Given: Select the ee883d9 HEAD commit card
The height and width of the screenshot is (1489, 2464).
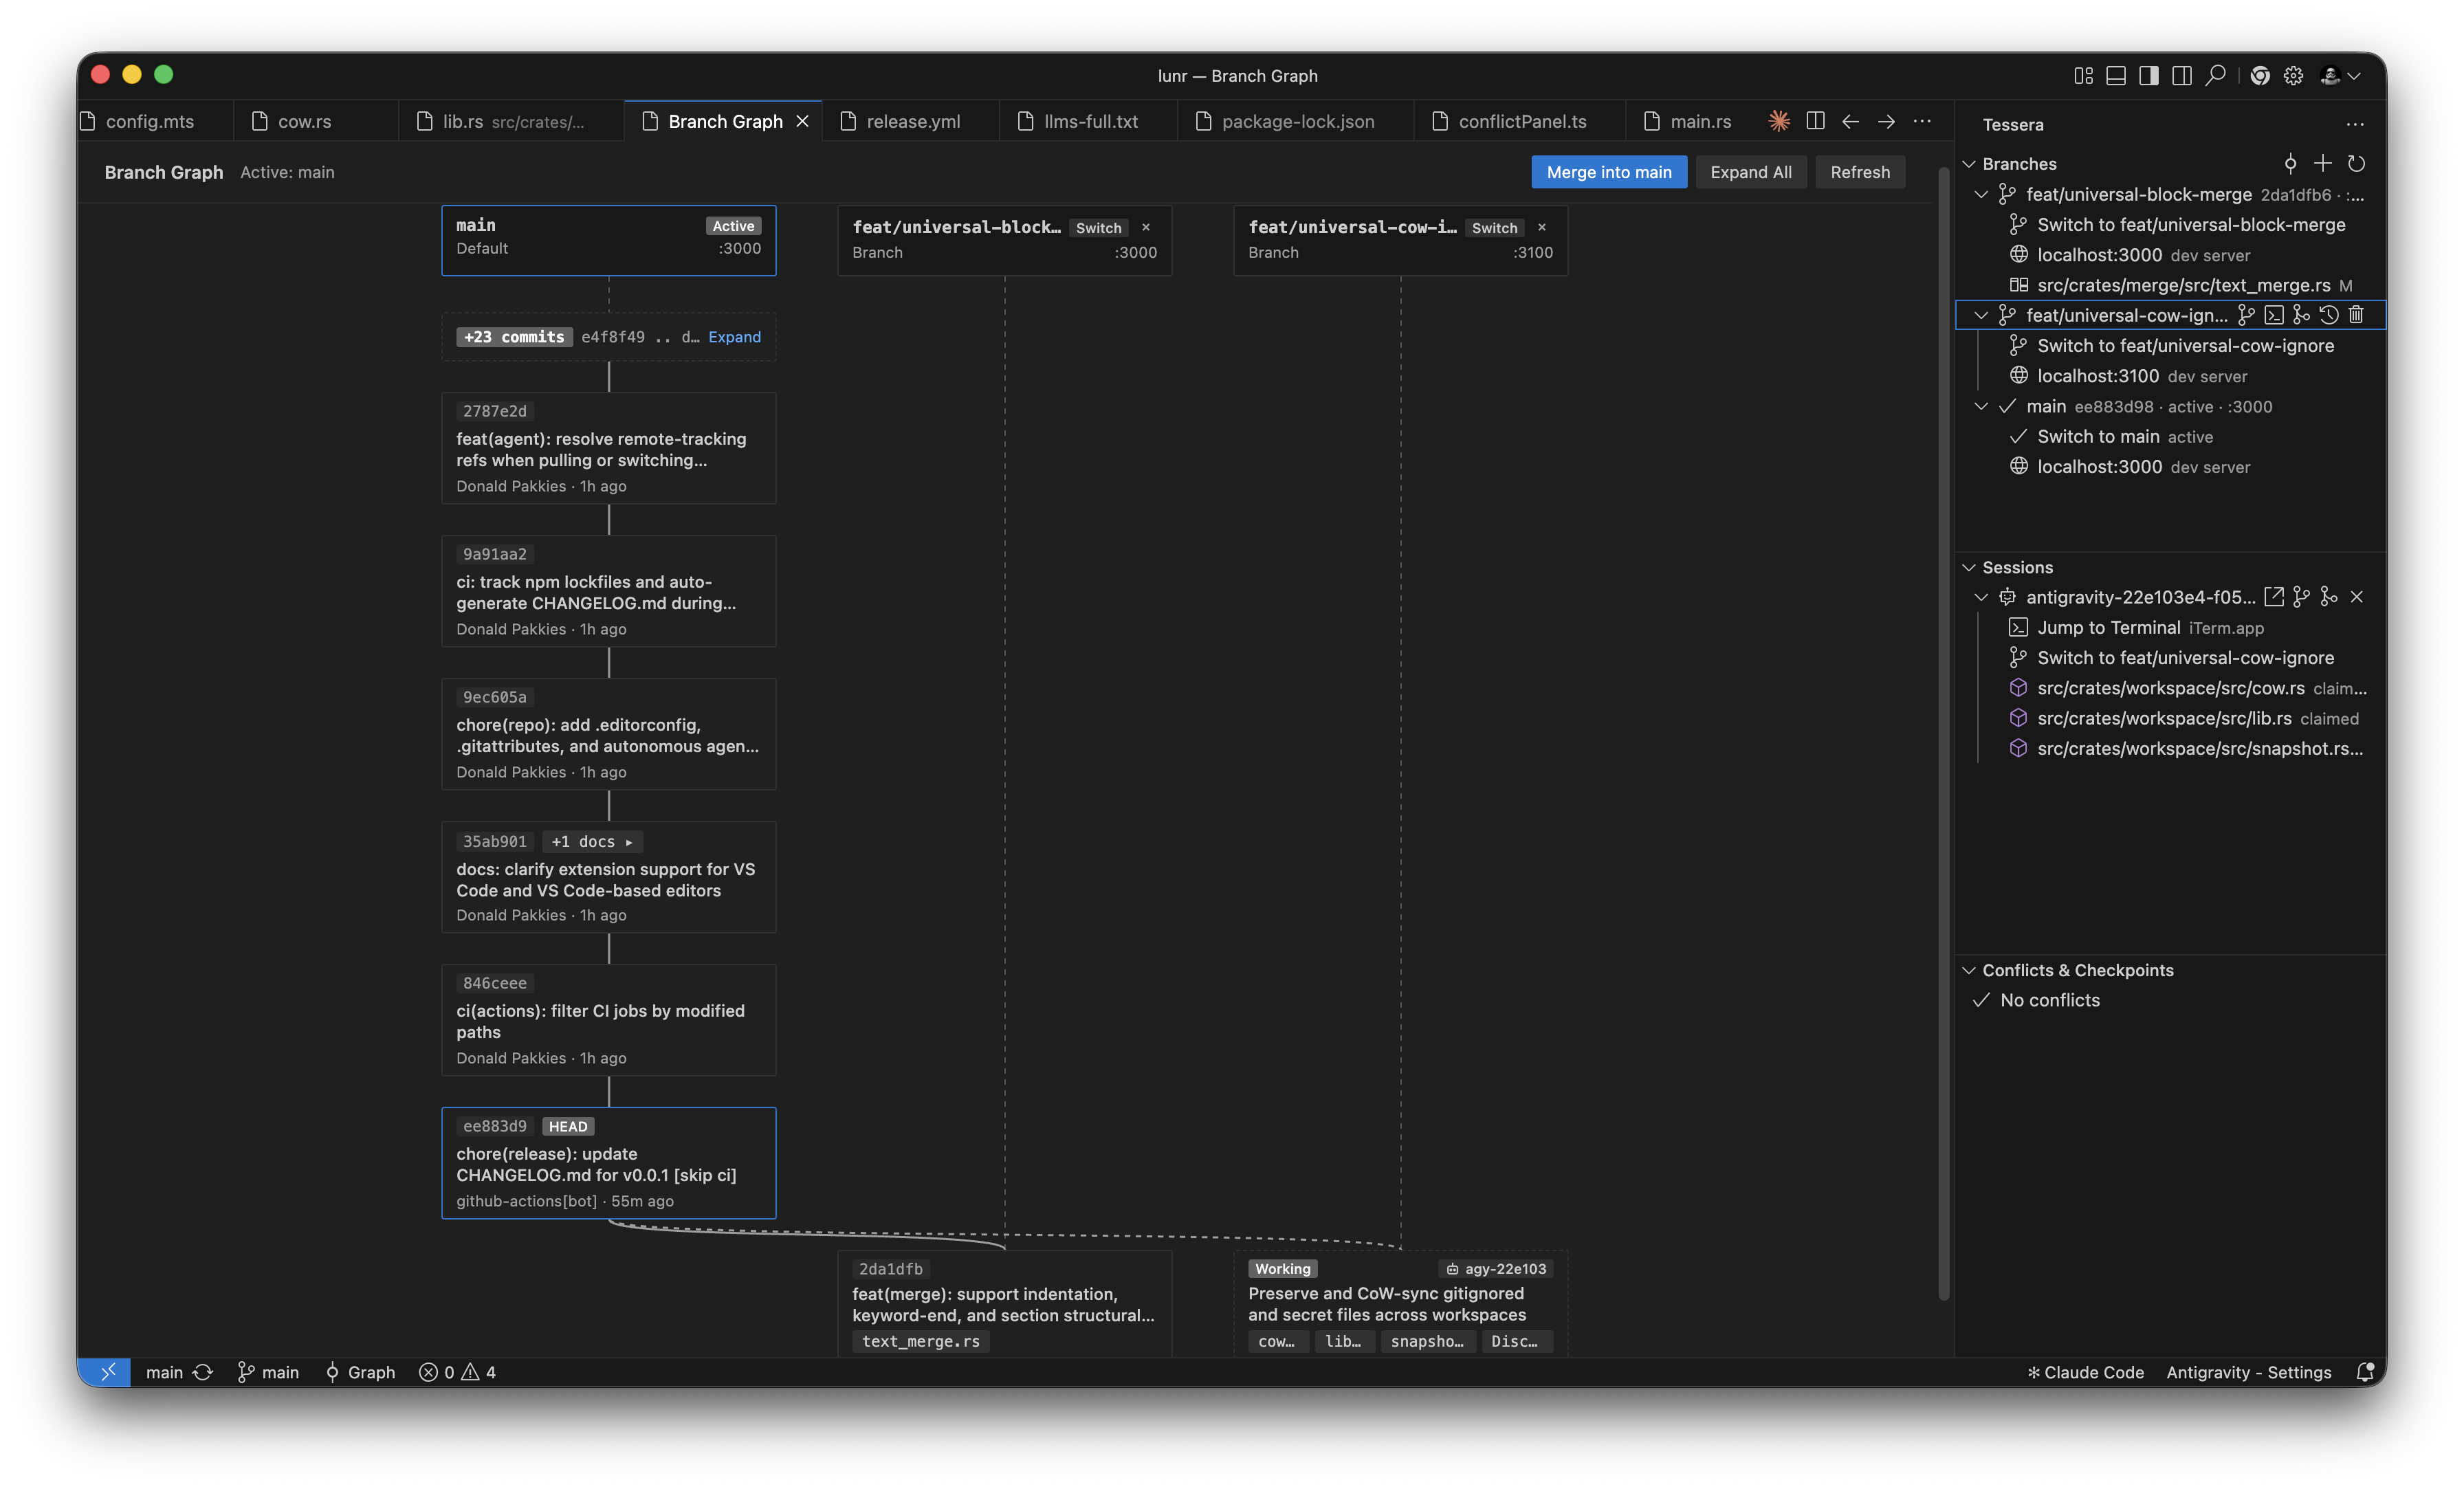Looking at the screenshot, I should tap(609, 1163).
